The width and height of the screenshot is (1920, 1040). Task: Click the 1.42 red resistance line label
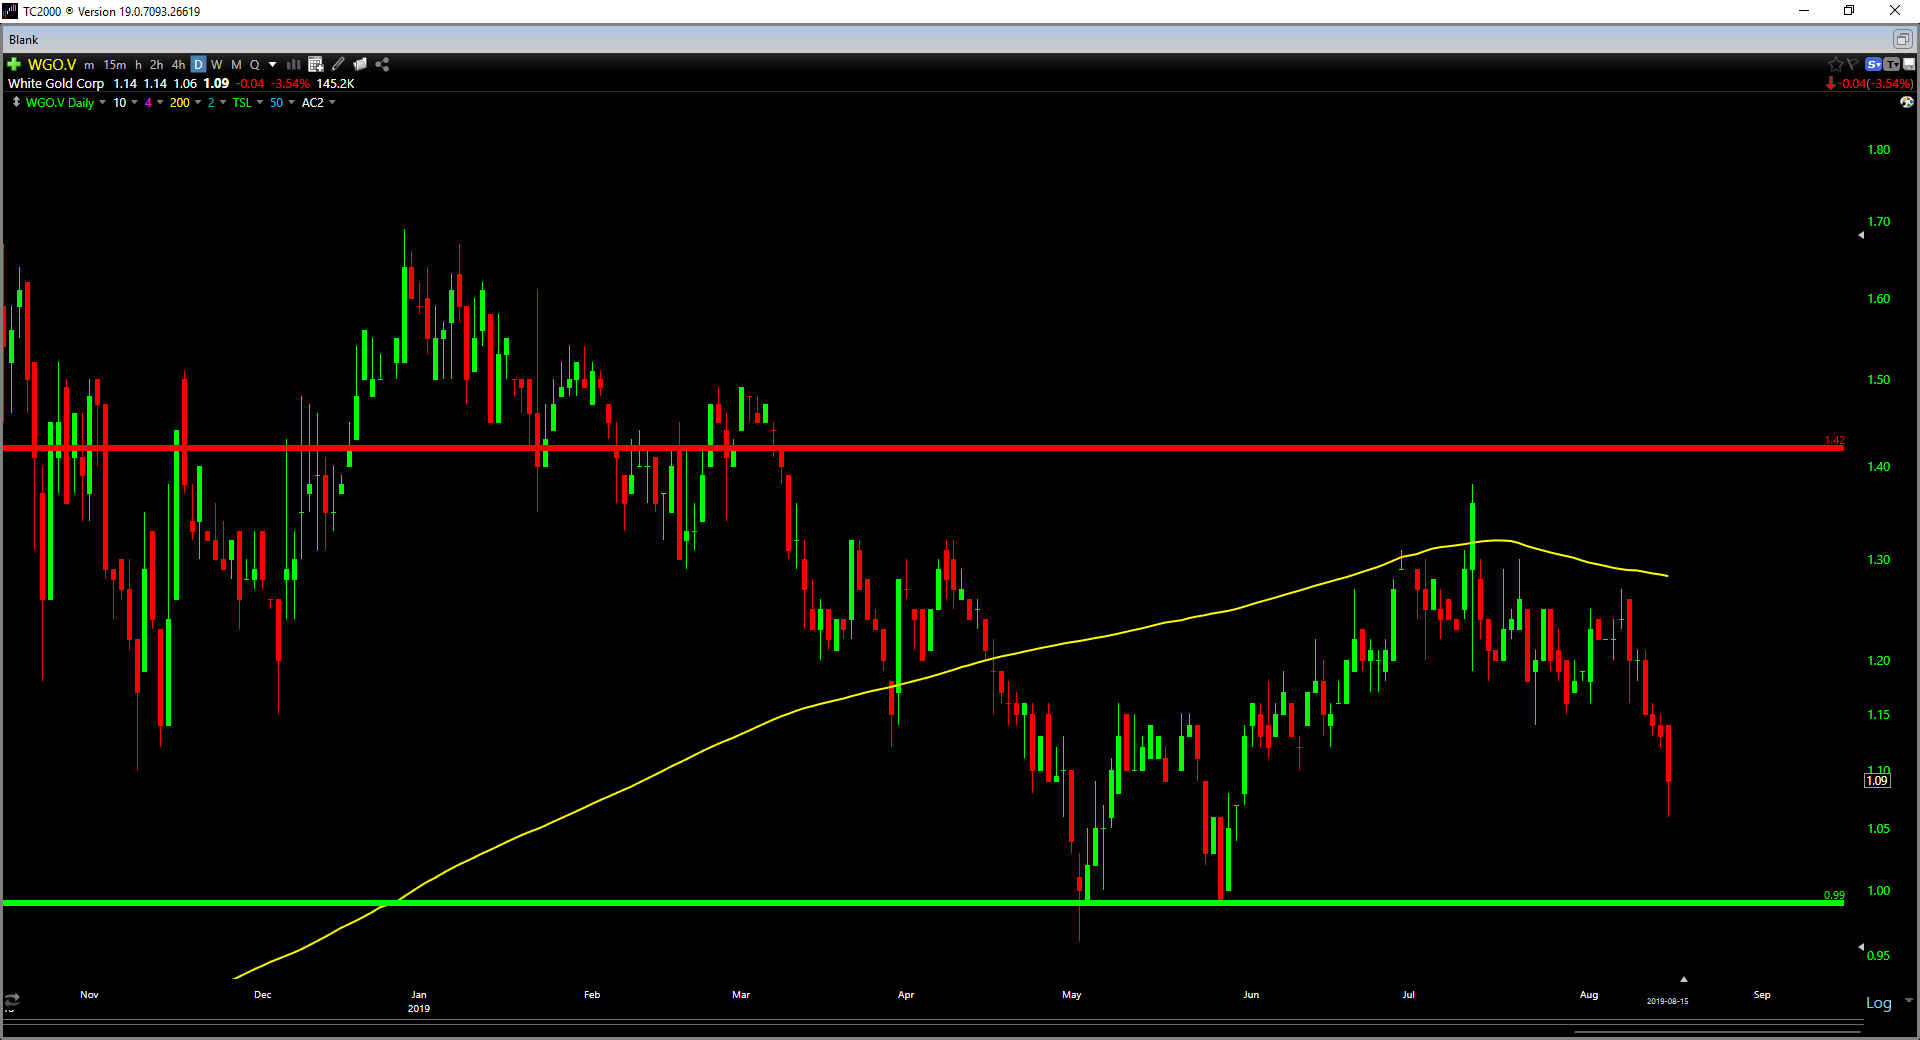1834,440
